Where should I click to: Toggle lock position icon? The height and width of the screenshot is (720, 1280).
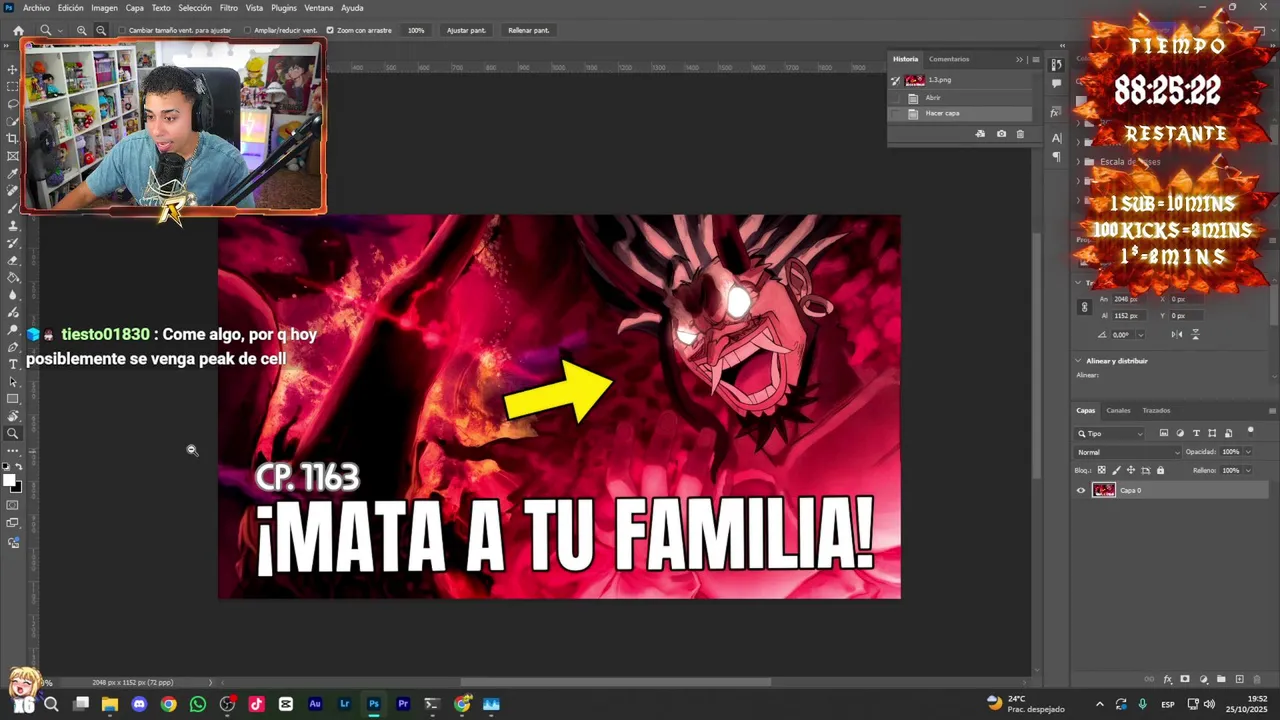tap(1131, 470)
